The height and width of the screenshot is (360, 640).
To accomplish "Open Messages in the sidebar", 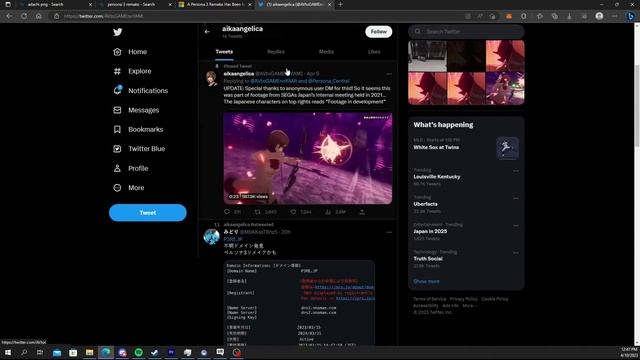I will 136,110.
